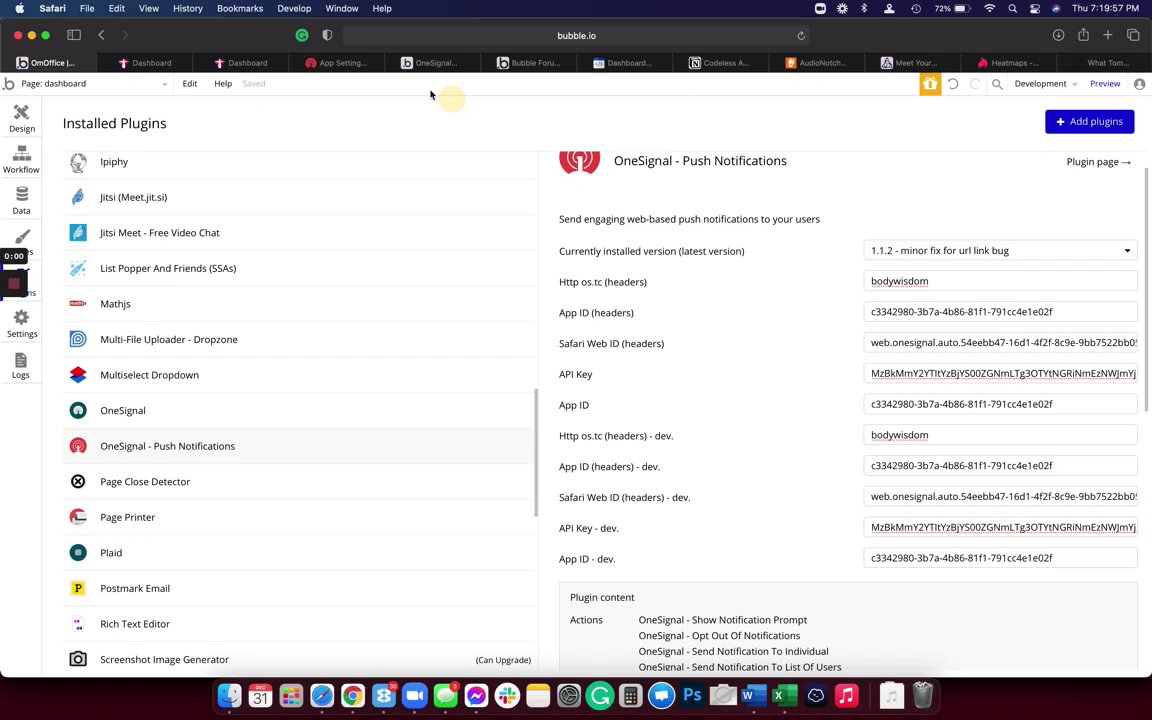Open a new tab with plus icon
This screenshot has width=1152, height=720.
[x=1108, y=35]
